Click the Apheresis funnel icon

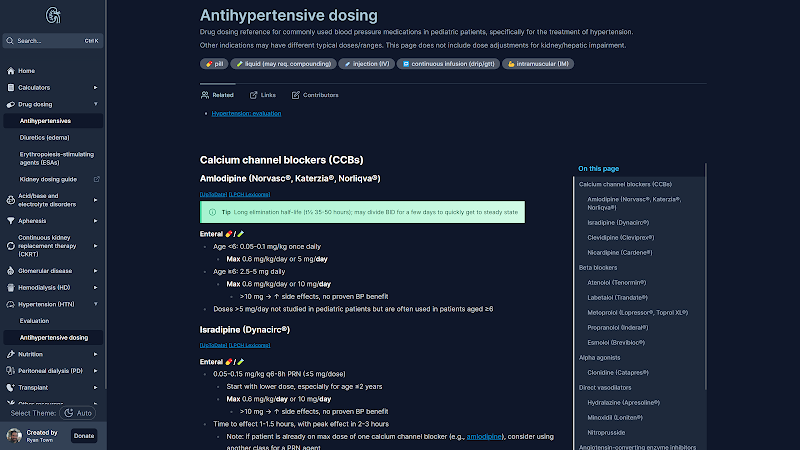11,221
